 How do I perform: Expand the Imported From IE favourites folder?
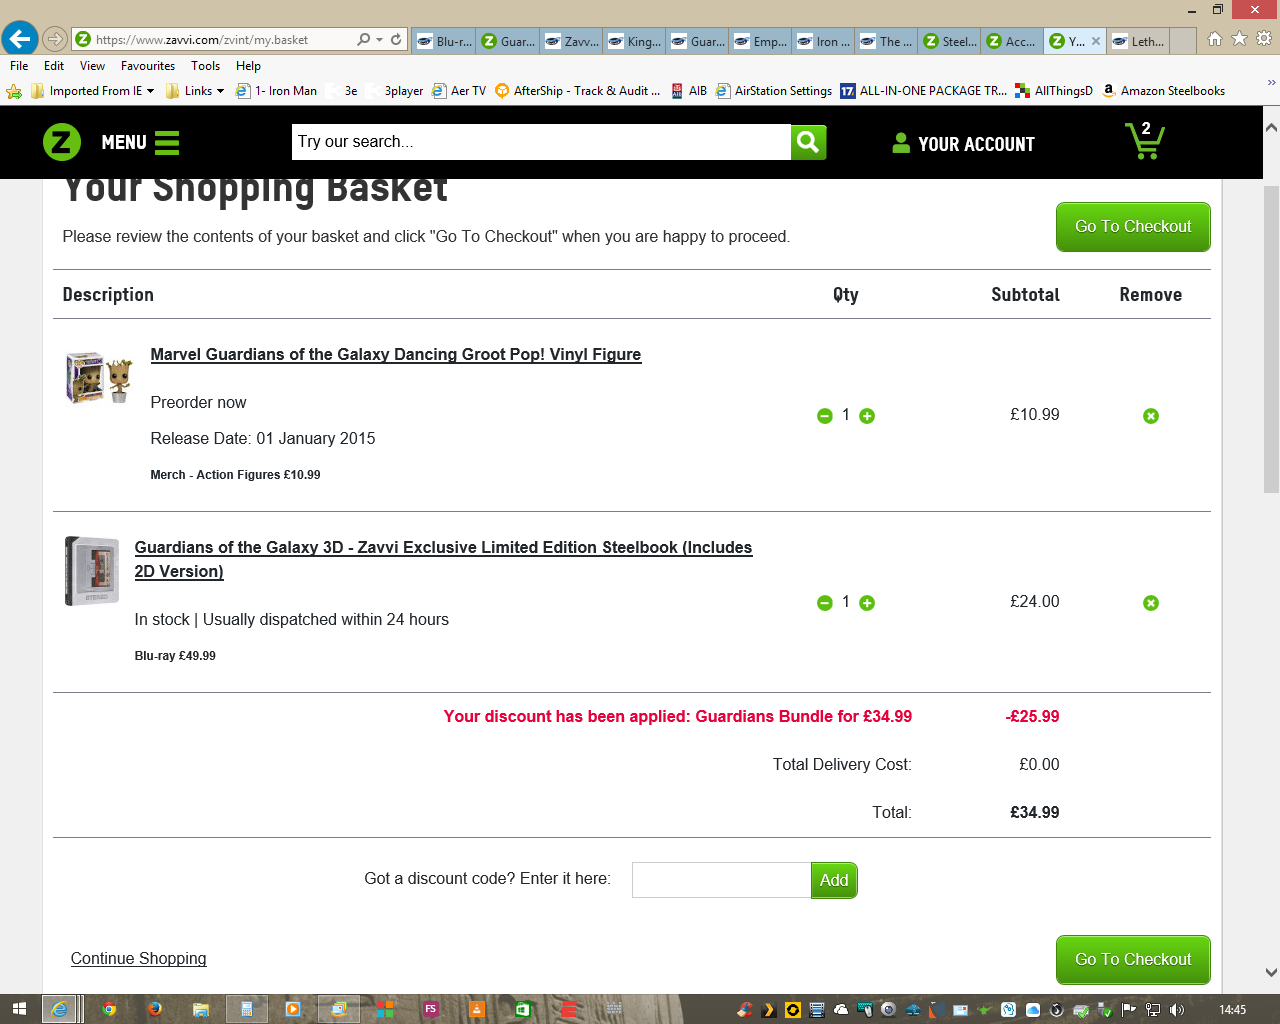pyautogui.click(x=93, y=91)
